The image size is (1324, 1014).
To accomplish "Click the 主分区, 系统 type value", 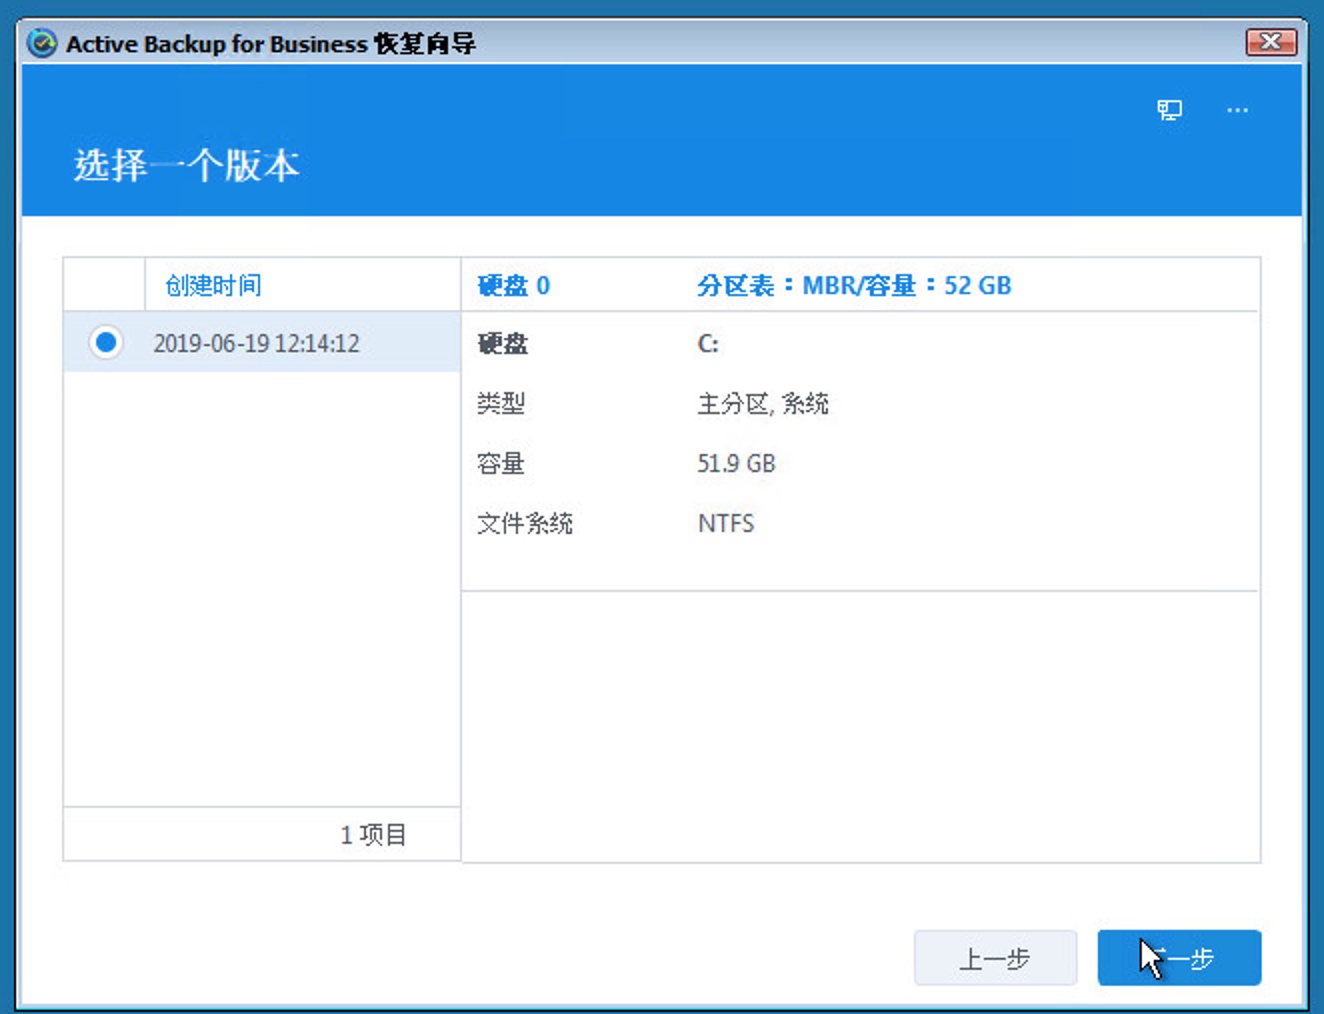I will (763, 404).
